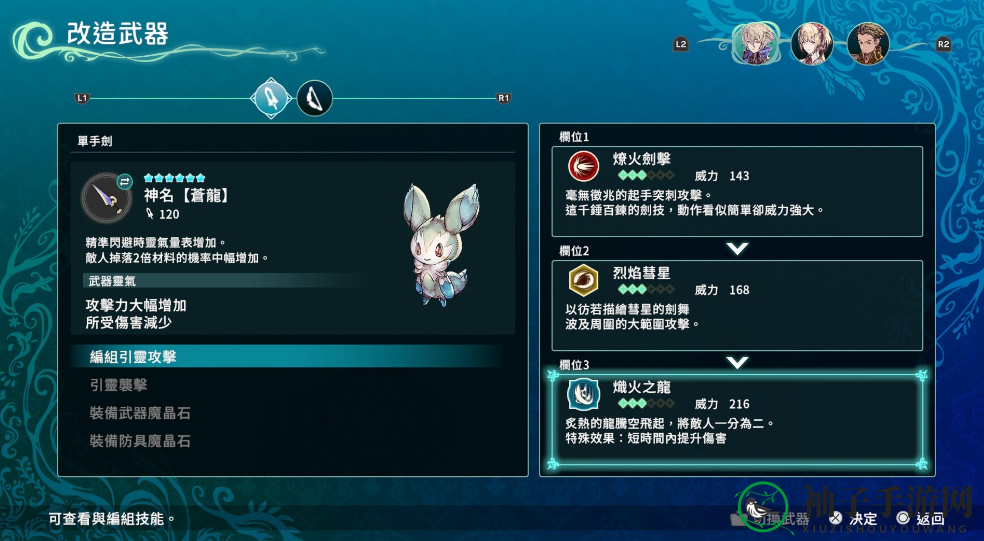Image resolution: width=984 pixels, height=541 pixels.
Task: Select the brown-haired male character portrait
Action: click(x=868, y=43)
